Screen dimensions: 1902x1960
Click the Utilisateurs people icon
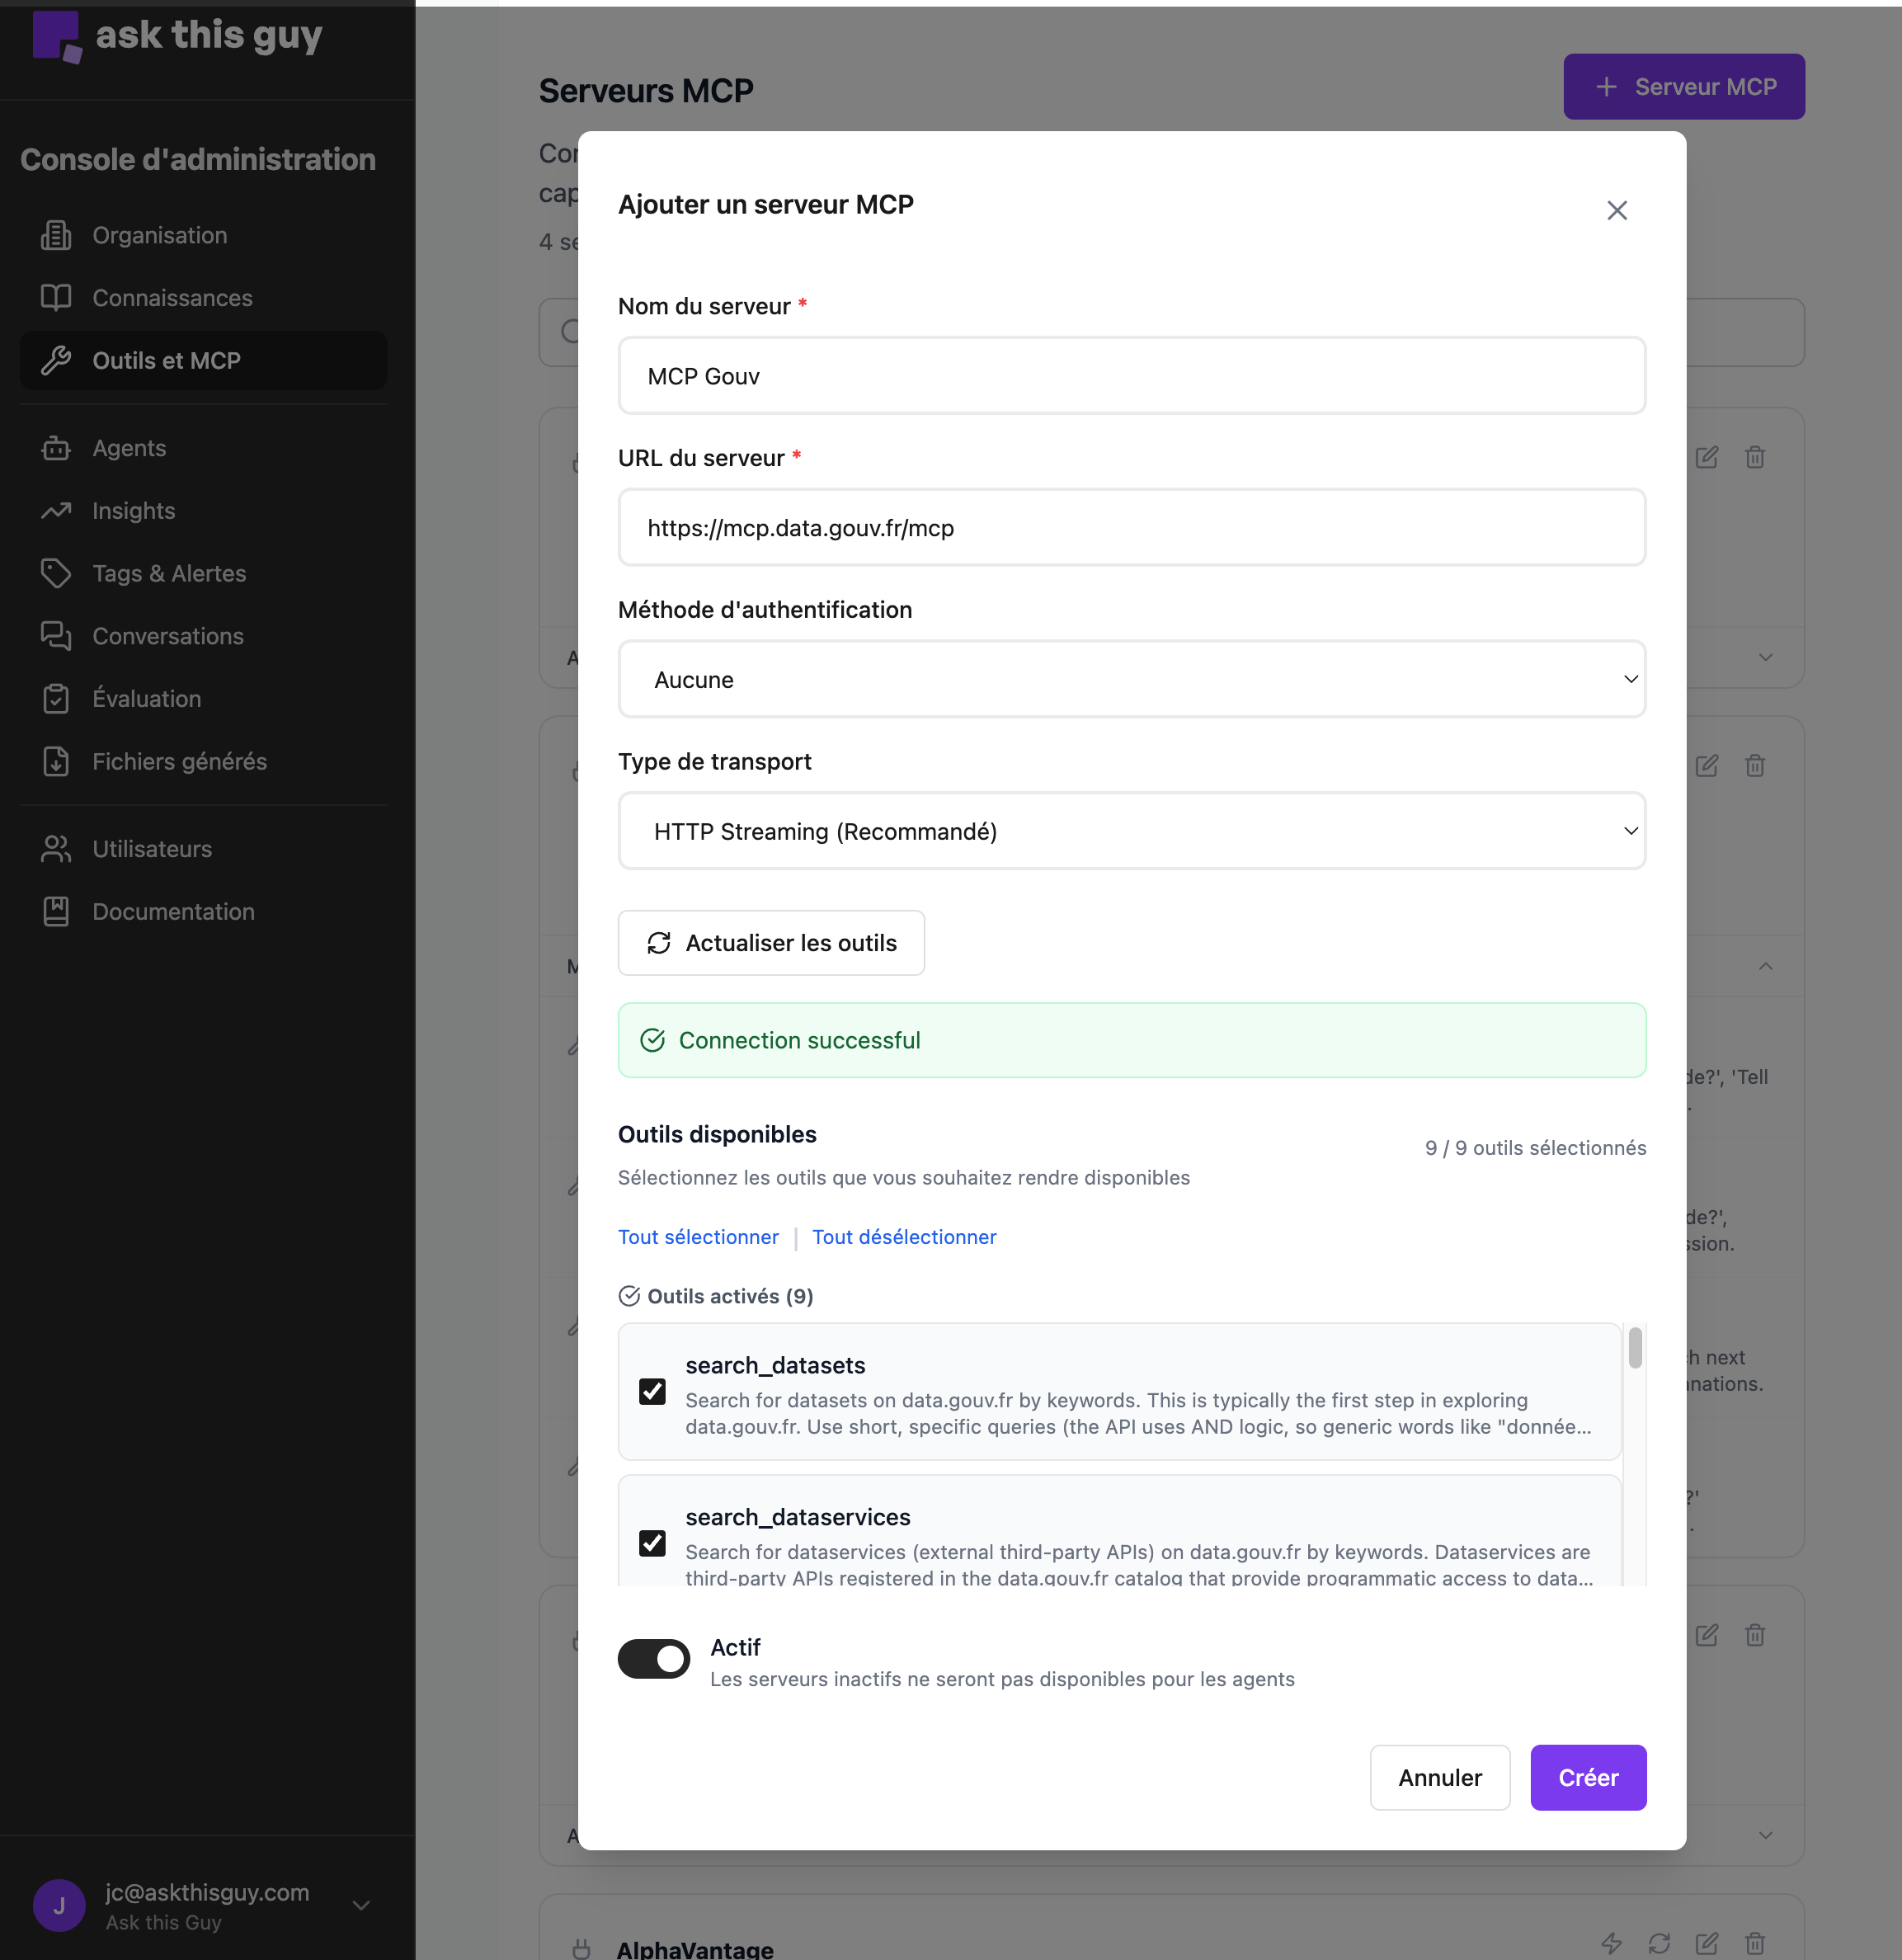(56, 849)
